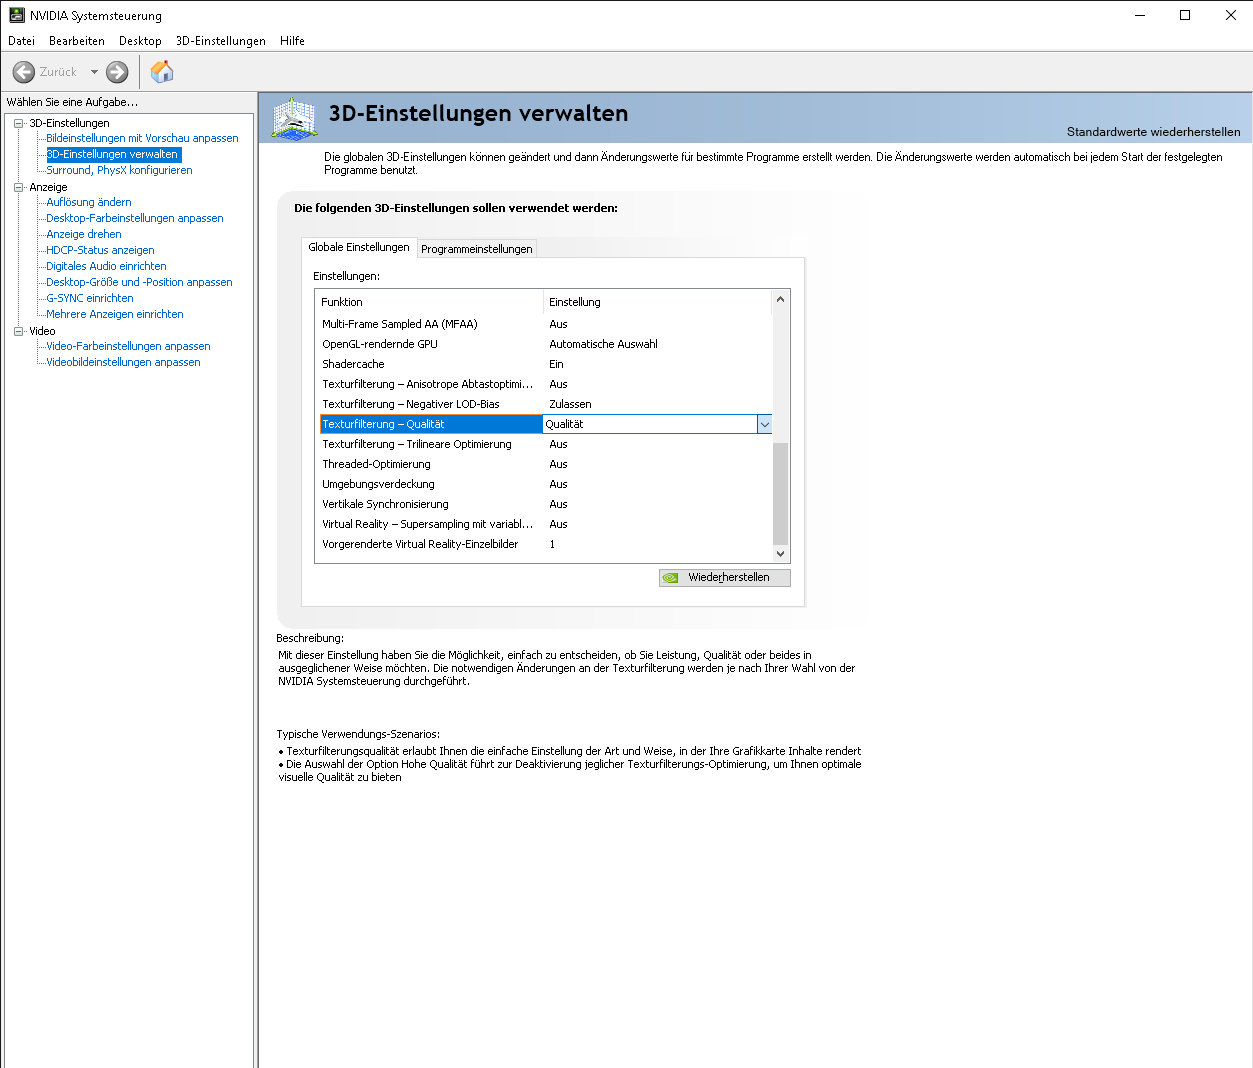Select the OpenGL-rendernde GPU row
This screenshot has height=1068, width=1253.
545,344
